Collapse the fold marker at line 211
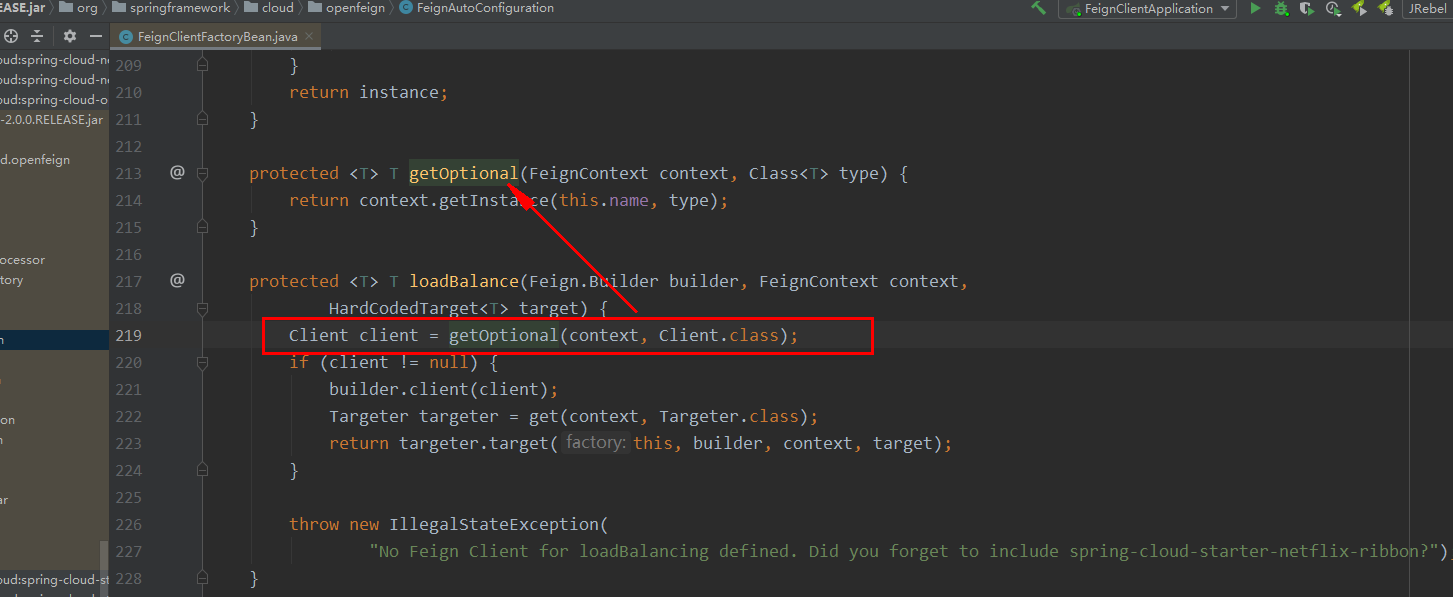This screenshot has width=1453, height=597. coord(203,119)
